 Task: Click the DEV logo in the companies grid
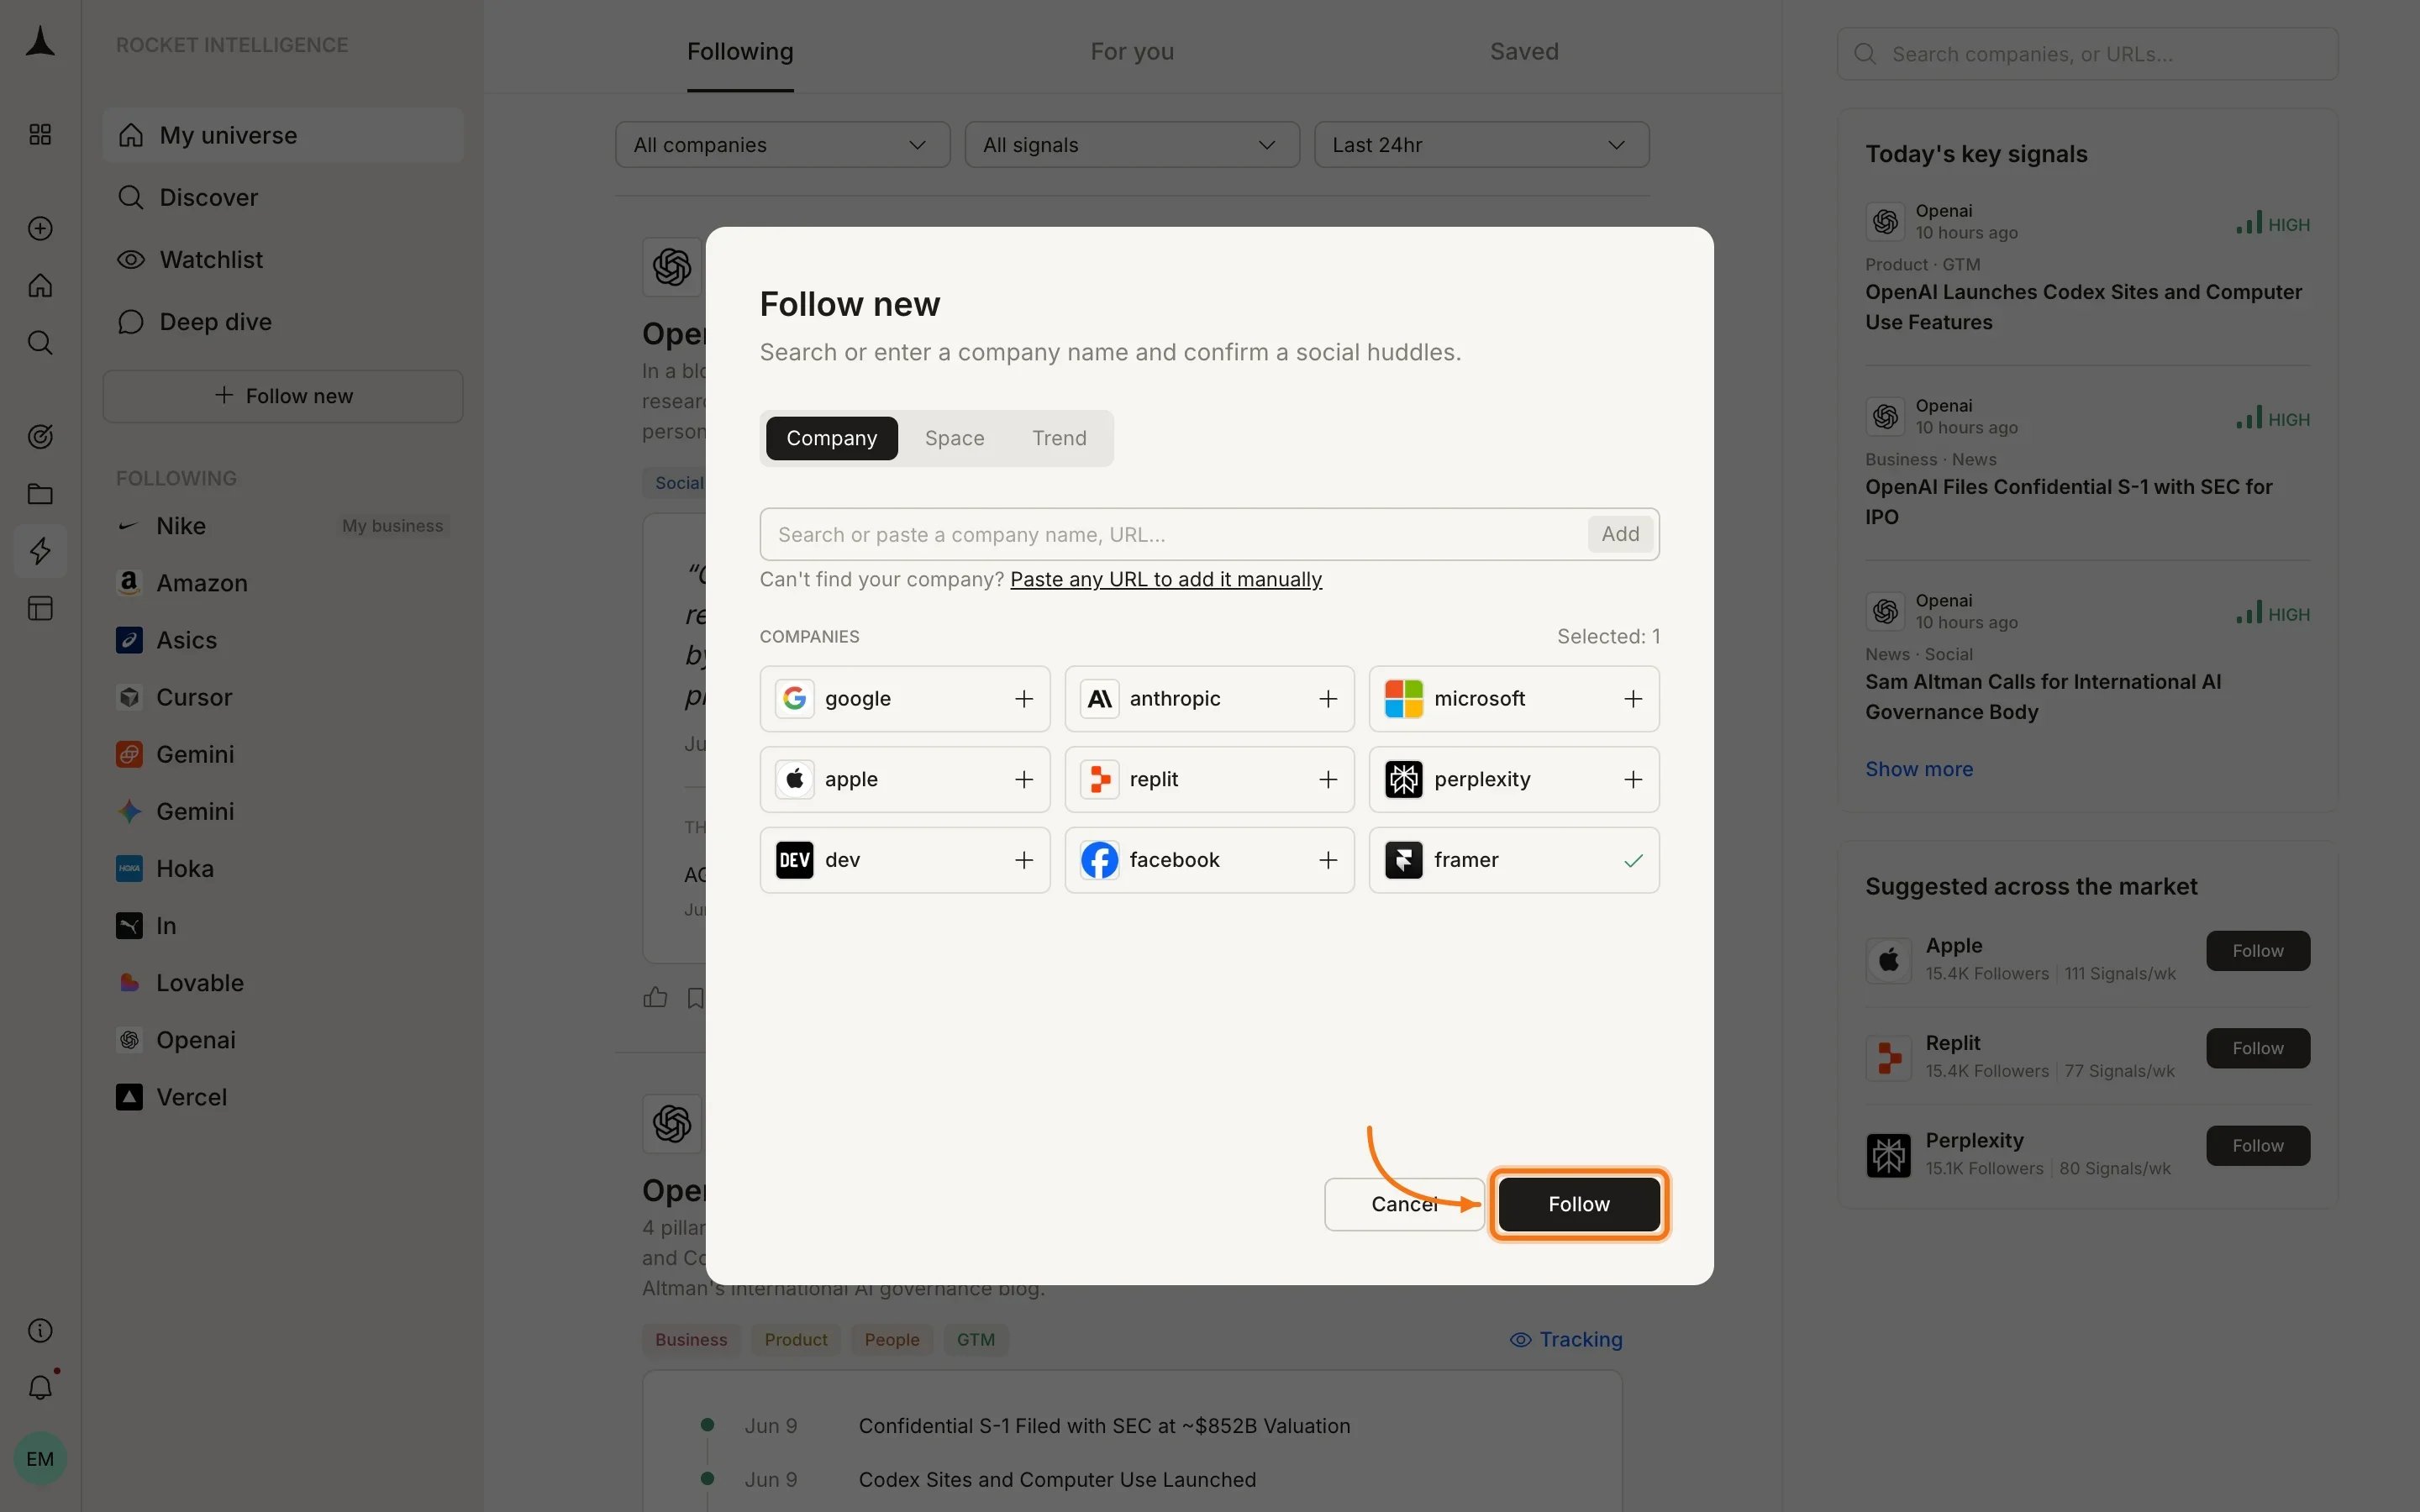click(x=794, y=860)
